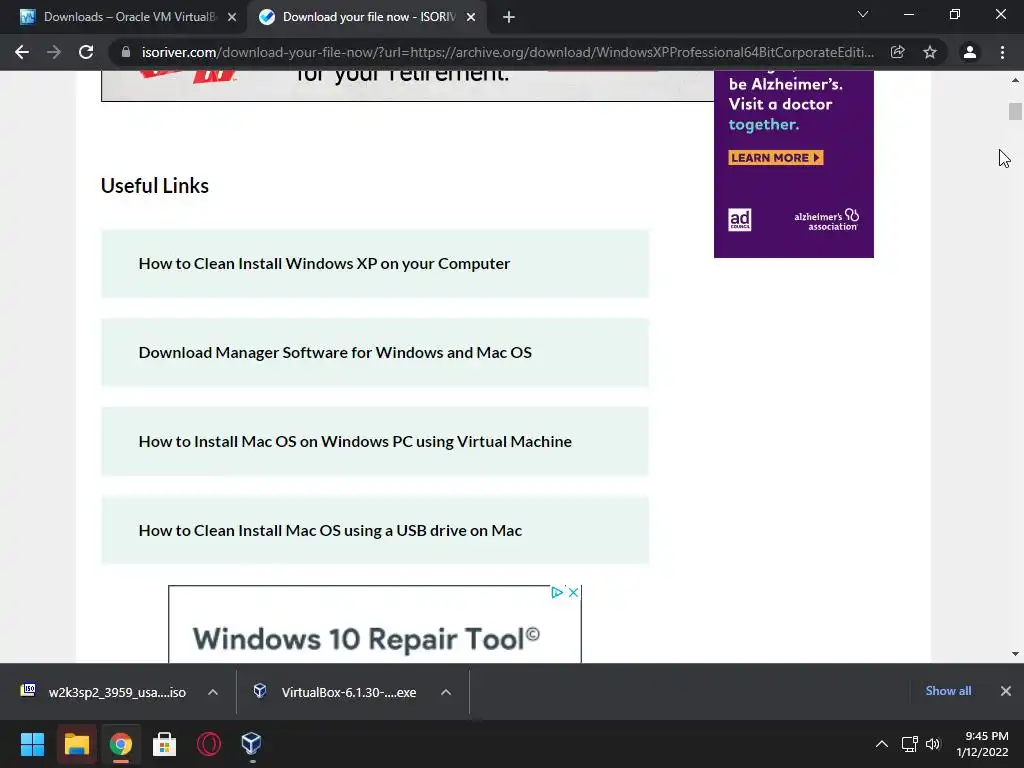1024x768 pixels.
Task: Open VirtualBox from the taskbar
Action: pyautogui.click(x=251, y=744)
